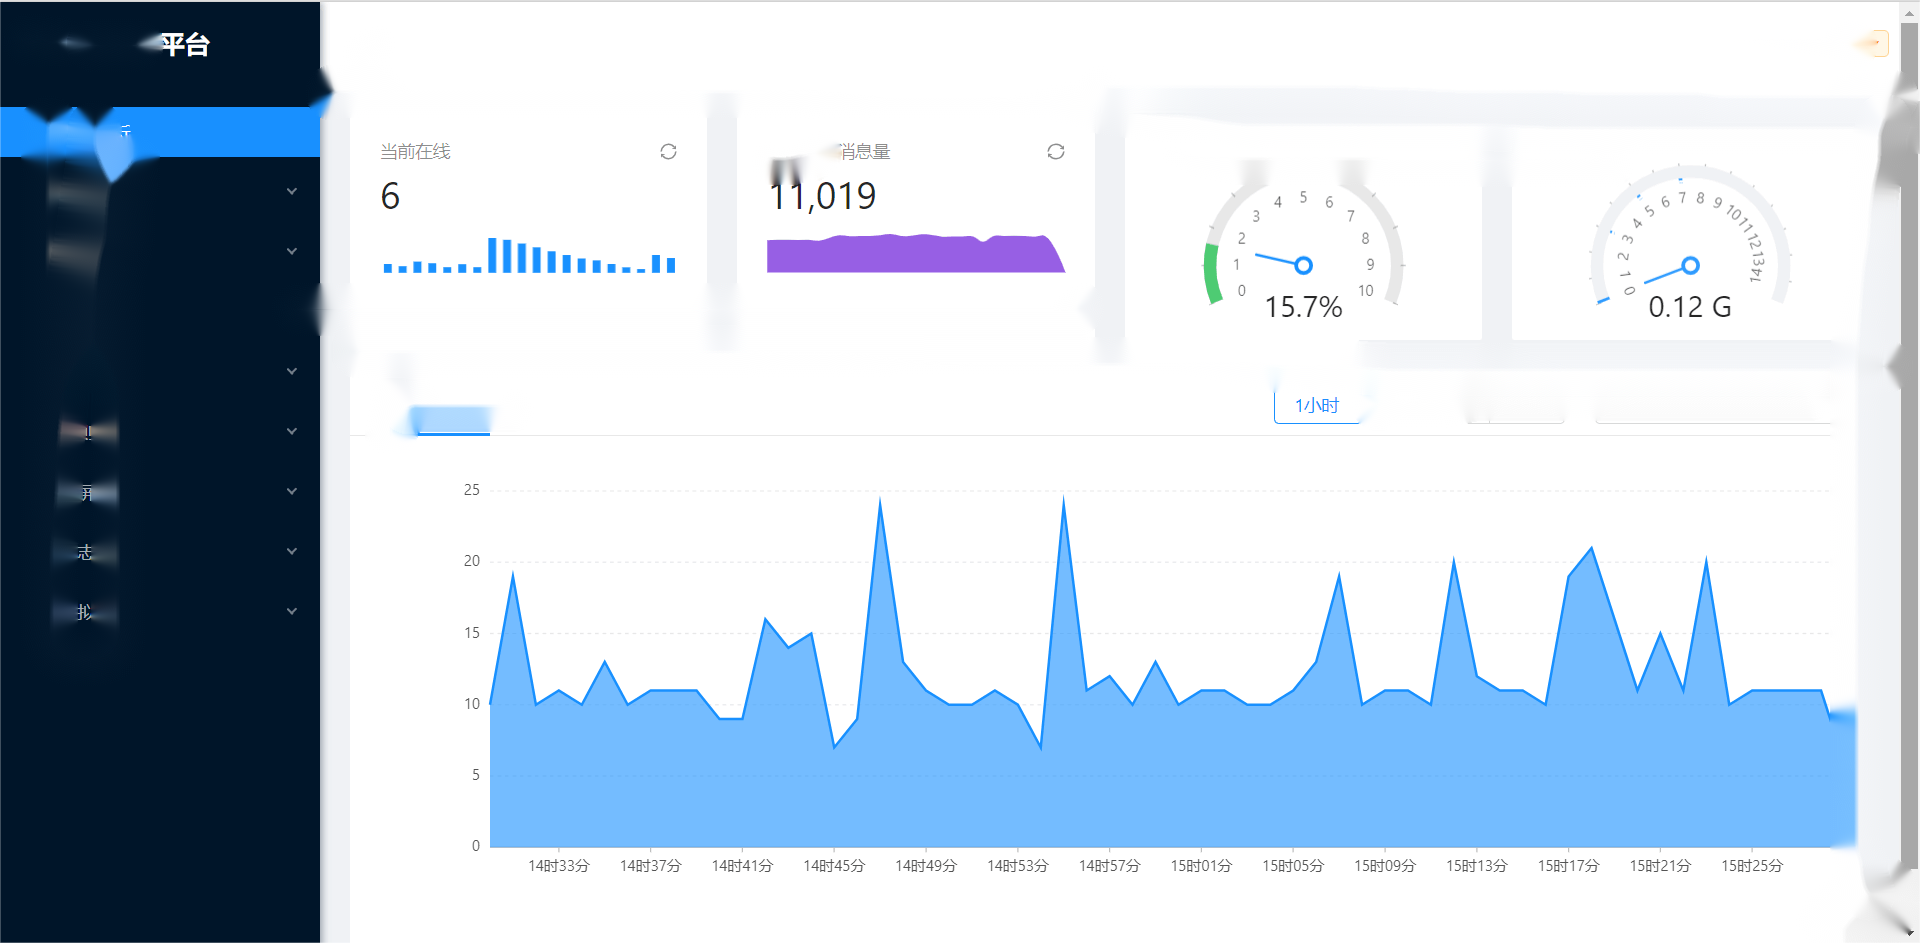
Task: Select the blue underlined chart tab
Action: pos(452,420)
